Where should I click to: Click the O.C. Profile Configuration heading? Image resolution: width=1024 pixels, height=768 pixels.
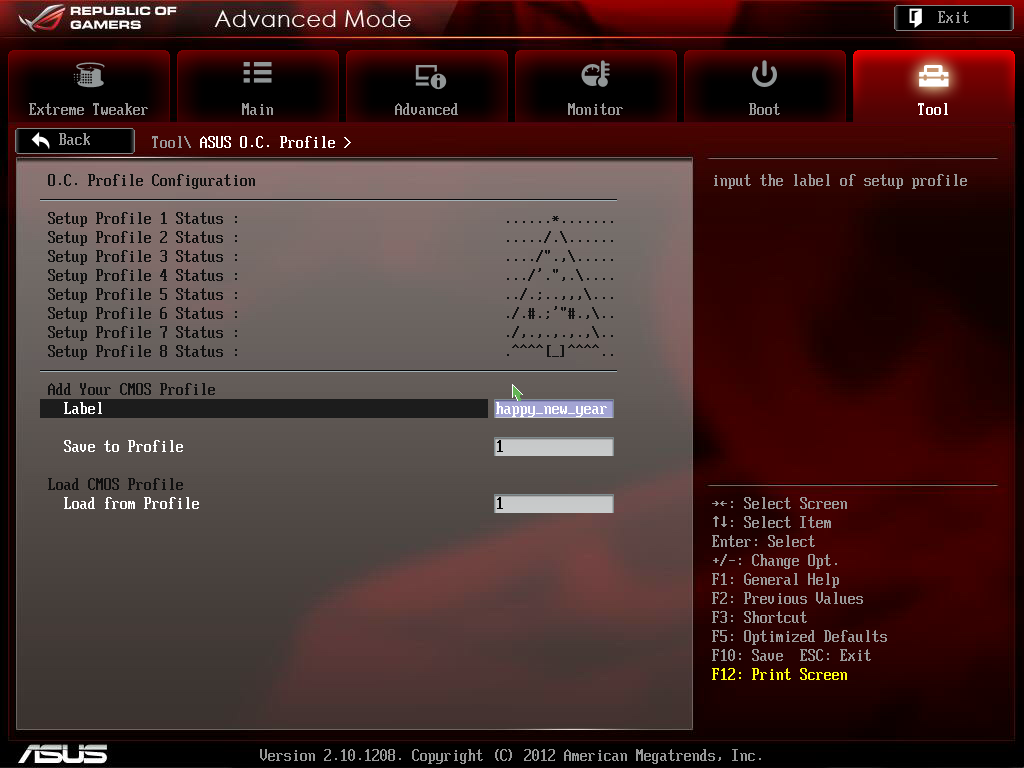[152, 181]
